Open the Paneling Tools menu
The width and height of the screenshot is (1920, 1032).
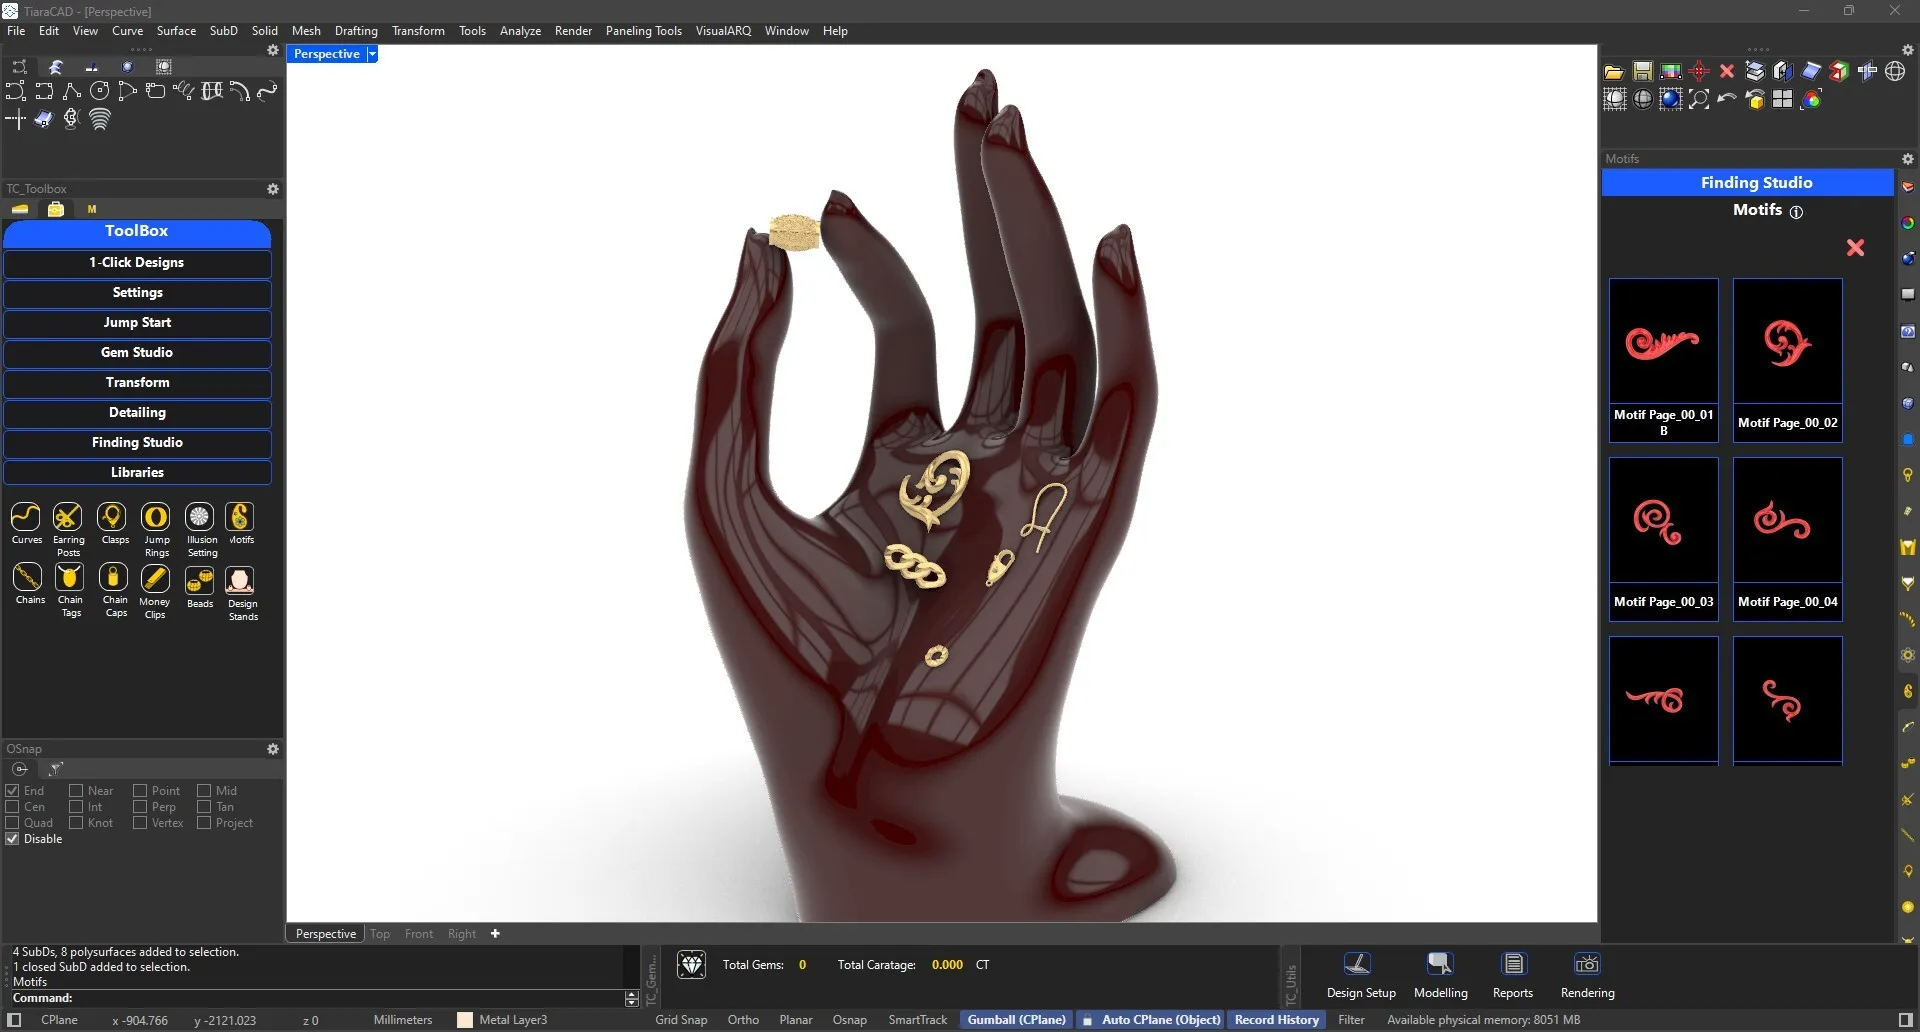point(643,31)
